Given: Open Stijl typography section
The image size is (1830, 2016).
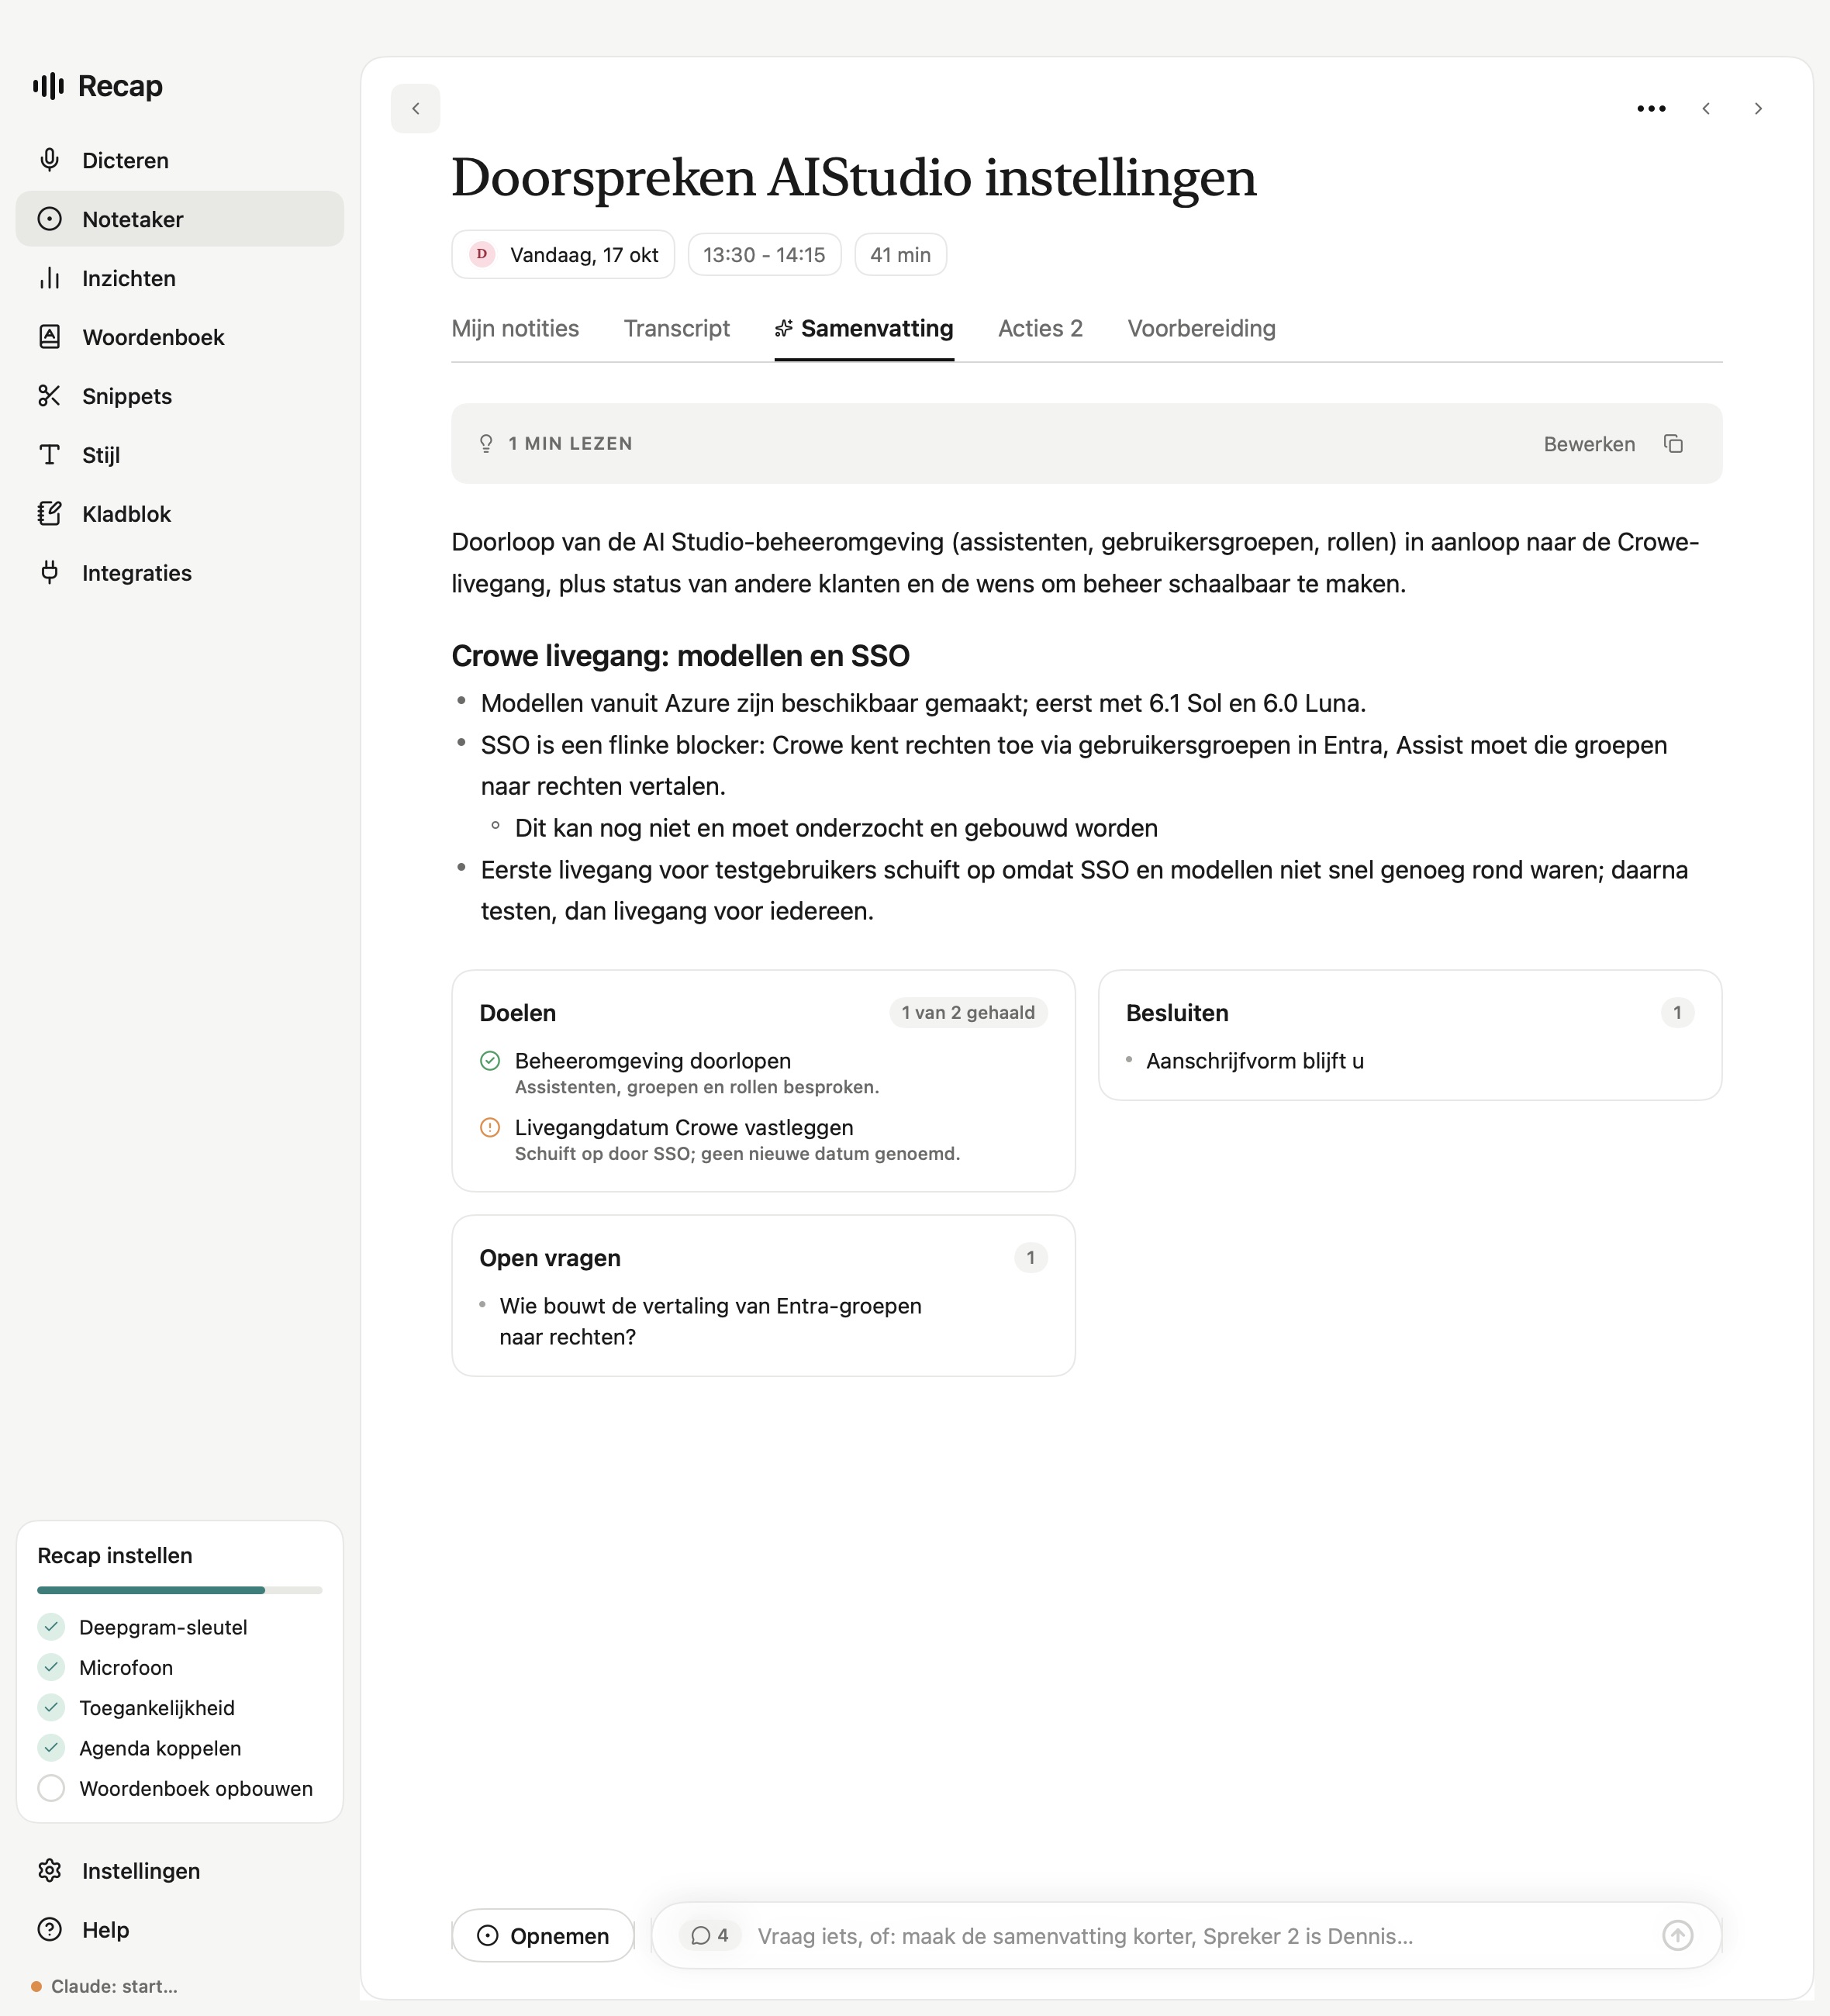Looking at the screenshot, I should (180, 455).
